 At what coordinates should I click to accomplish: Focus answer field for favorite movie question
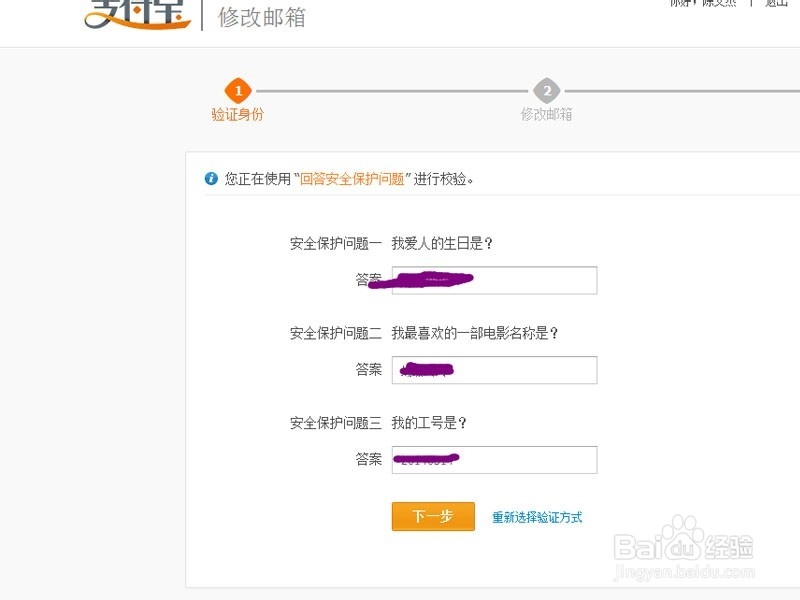(x=494, y=370)
